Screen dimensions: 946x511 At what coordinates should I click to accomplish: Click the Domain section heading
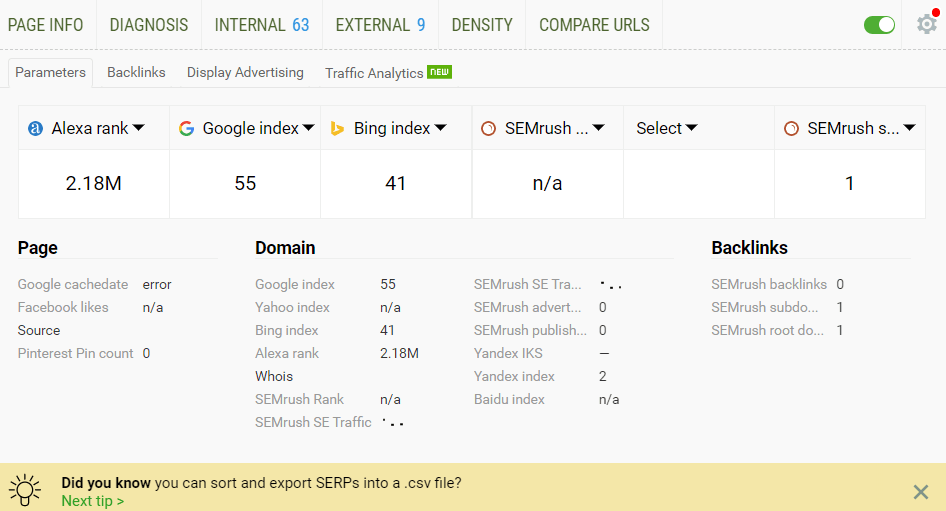pyautogui.click(x=285, y=248)
